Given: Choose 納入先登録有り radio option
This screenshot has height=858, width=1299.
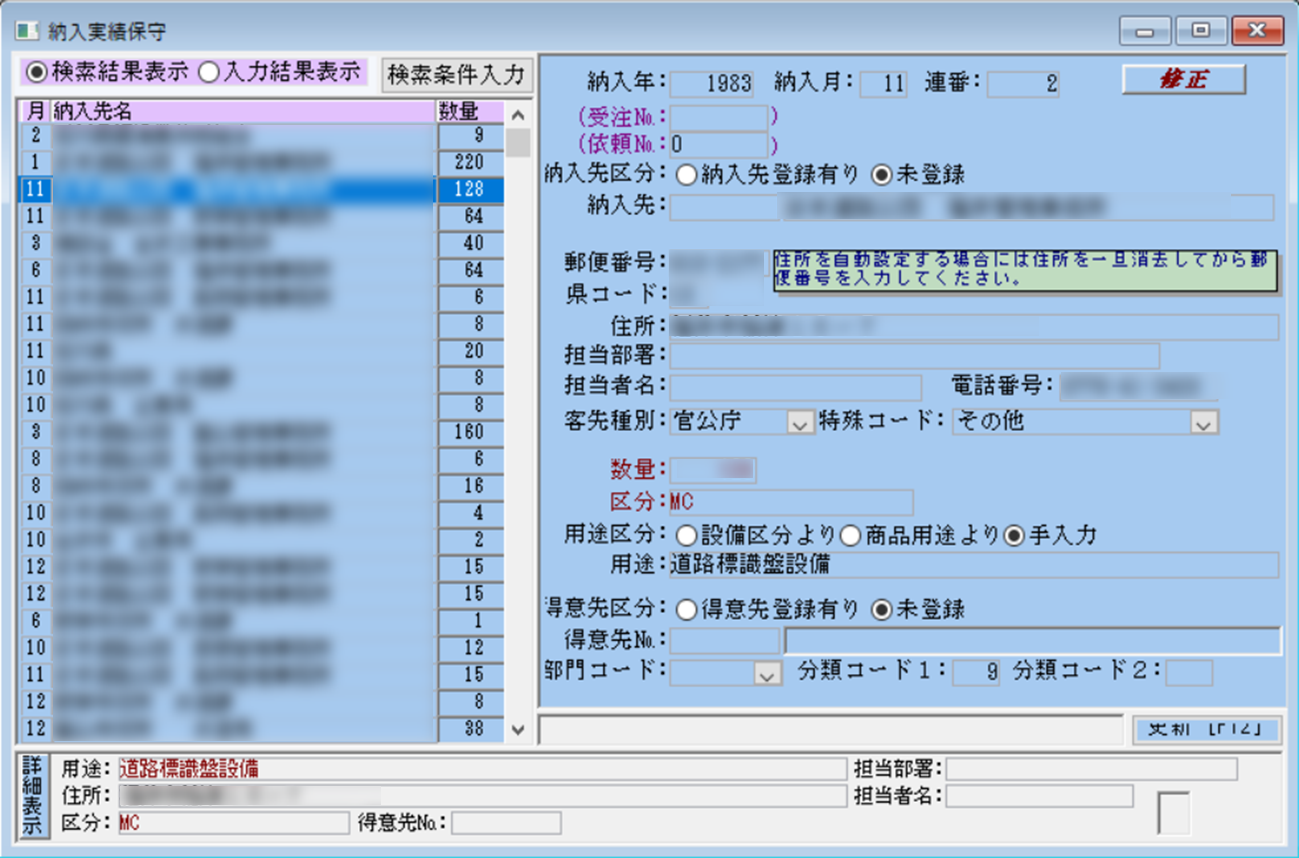Looking at the screenshot, I should pos(687,175).
